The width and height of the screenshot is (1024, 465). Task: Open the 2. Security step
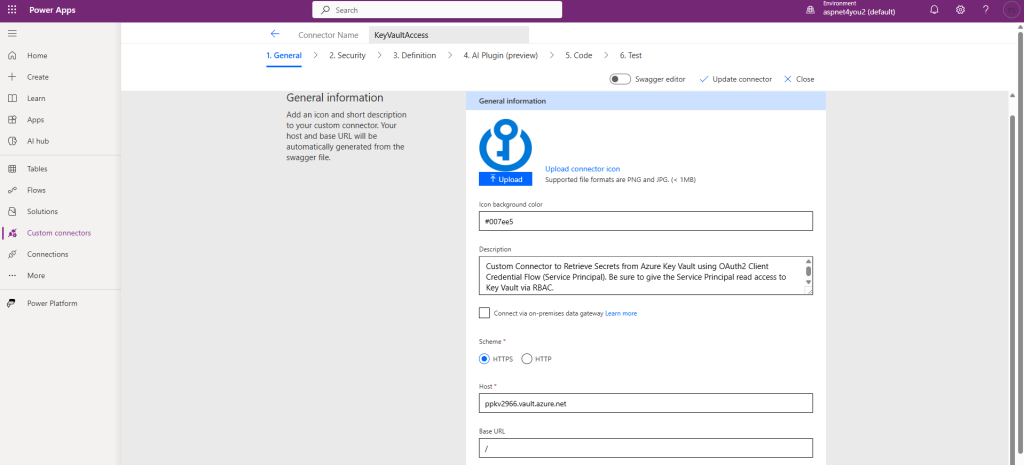347,56
